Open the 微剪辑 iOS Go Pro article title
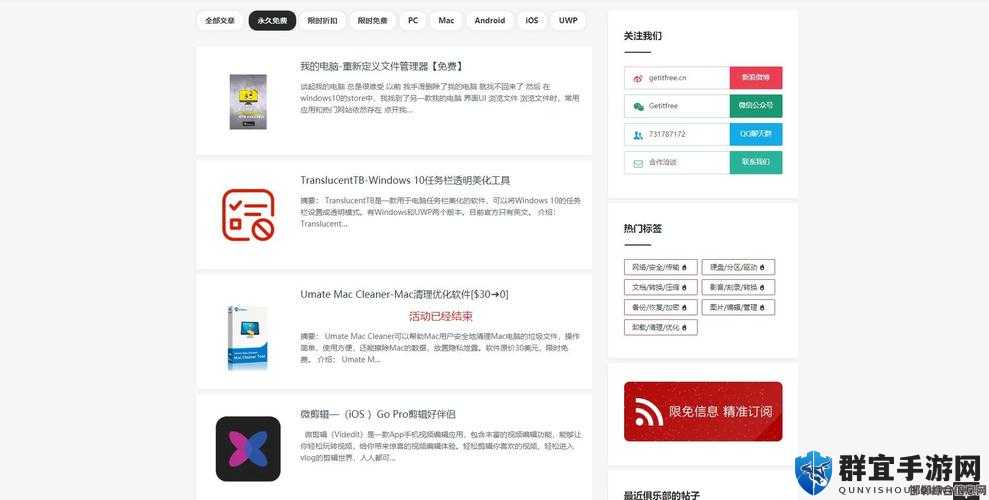This screenshot has width=989, height=500. point(378,414)
